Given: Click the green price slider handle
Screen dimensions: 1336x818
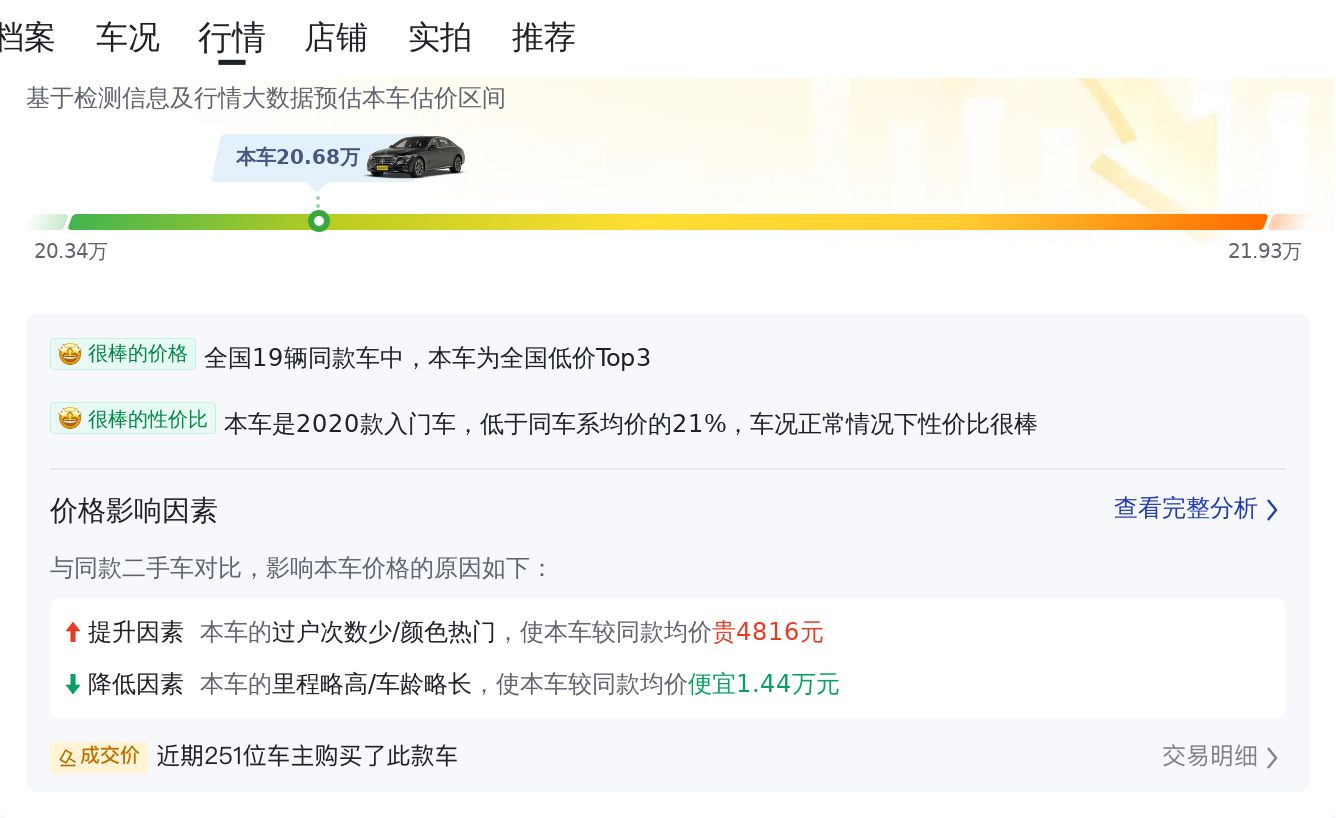Looking at the screenshot, I should tap(318, 221).
